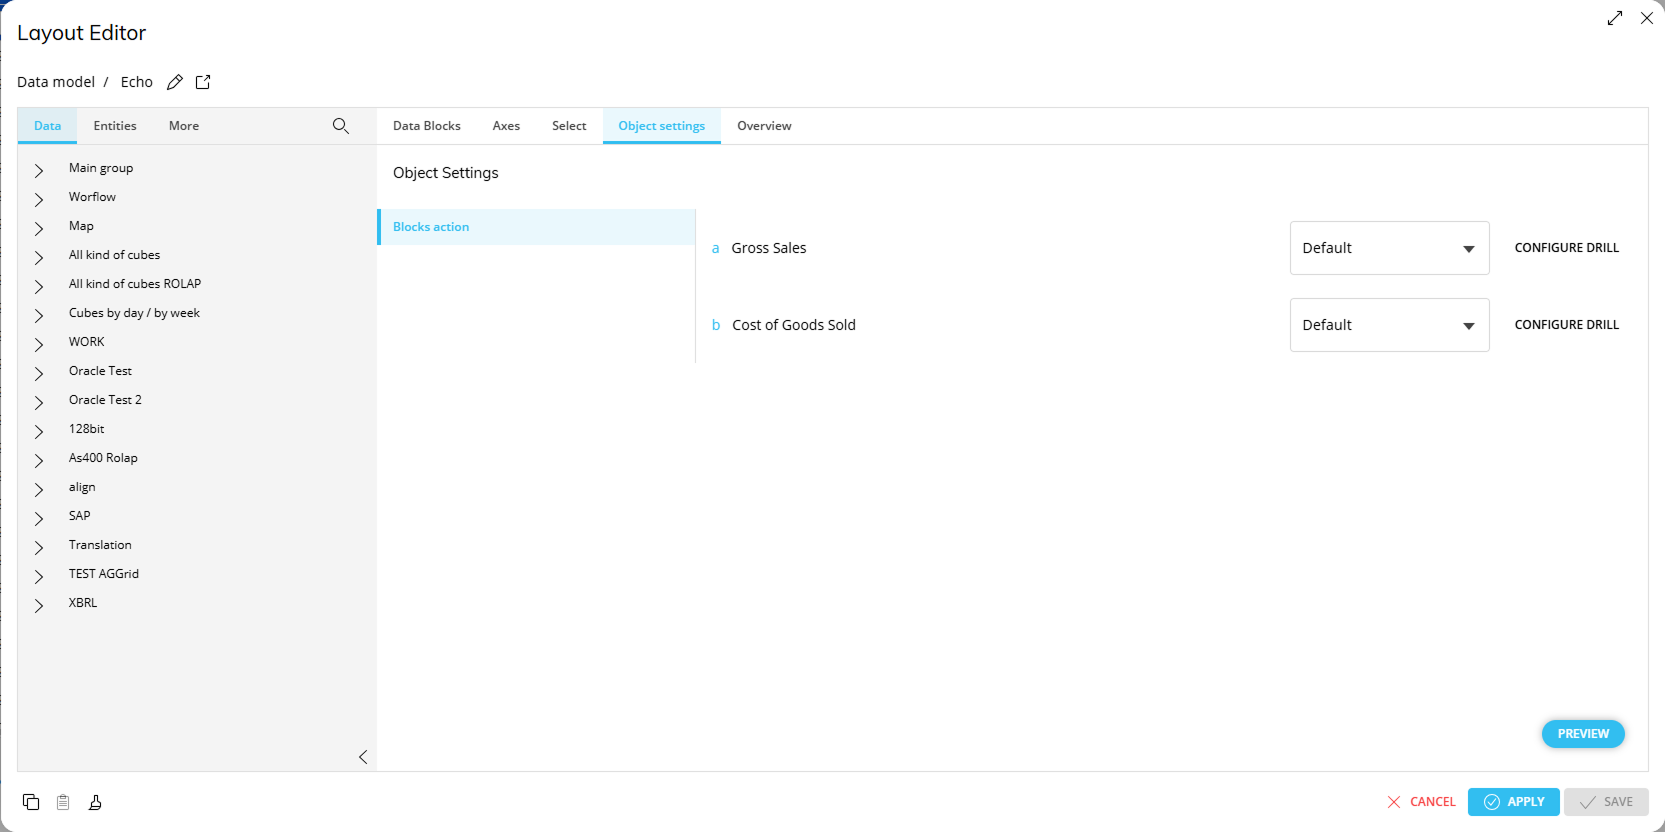Click the paste clipboard icon in bottom bar
Viewport: 1665px width, 832px height.
(63, 802)
